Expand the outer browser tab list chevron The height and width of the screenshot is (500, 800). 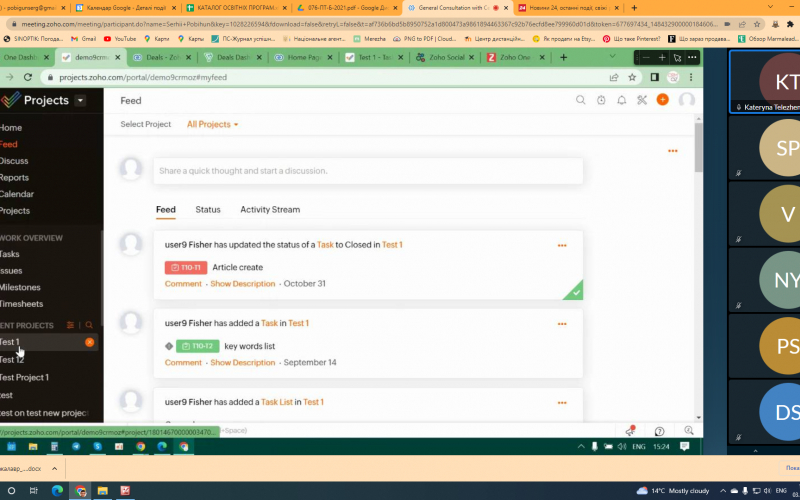click(x=770, y=7)
